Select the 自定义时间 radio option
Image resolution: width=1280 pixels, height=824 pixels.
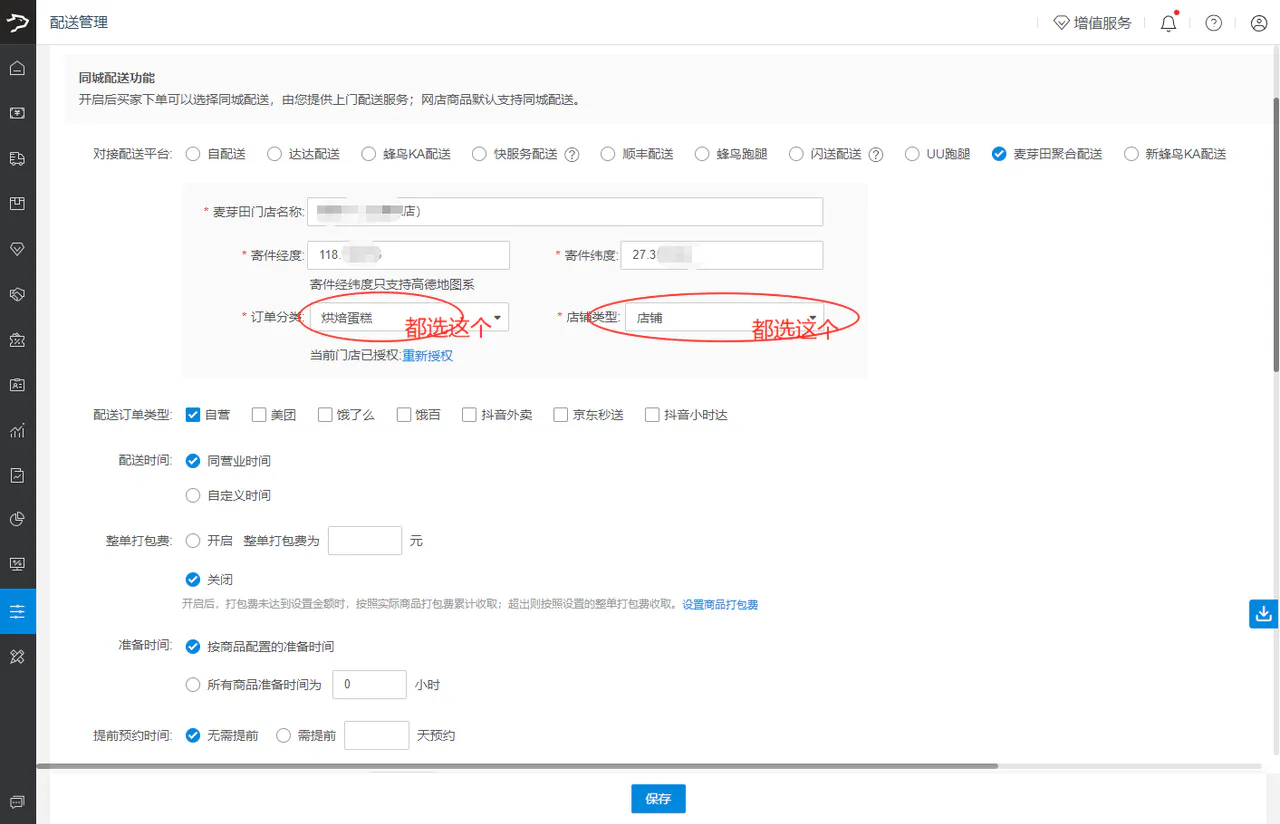point(194,495)
